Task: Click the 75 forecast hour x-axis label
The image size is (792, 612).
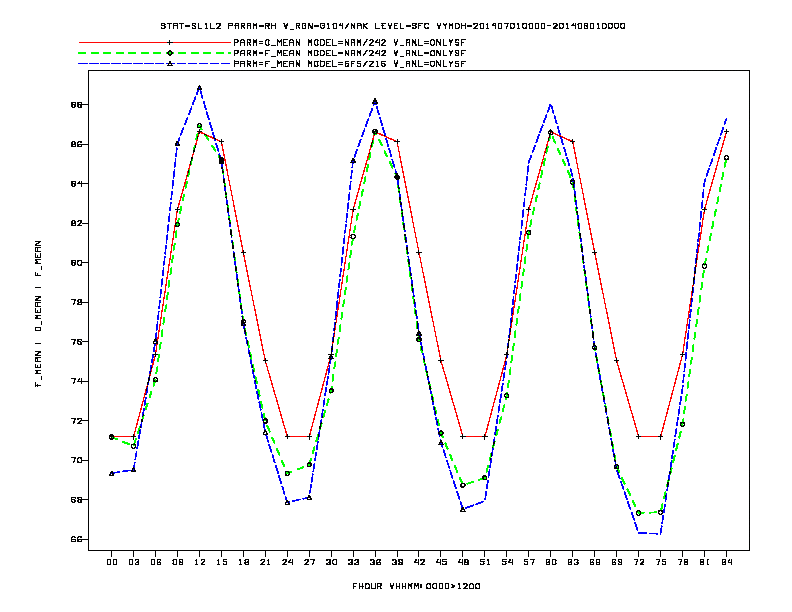Action: point(661,562)
